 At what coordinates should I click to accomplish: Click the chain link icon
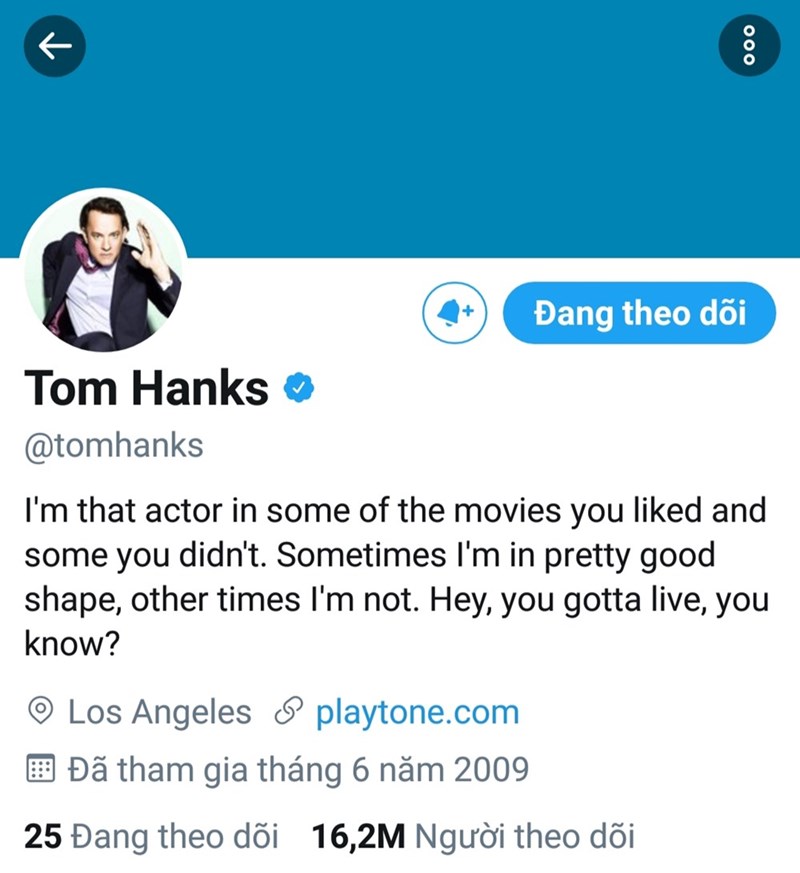[288, 712]
